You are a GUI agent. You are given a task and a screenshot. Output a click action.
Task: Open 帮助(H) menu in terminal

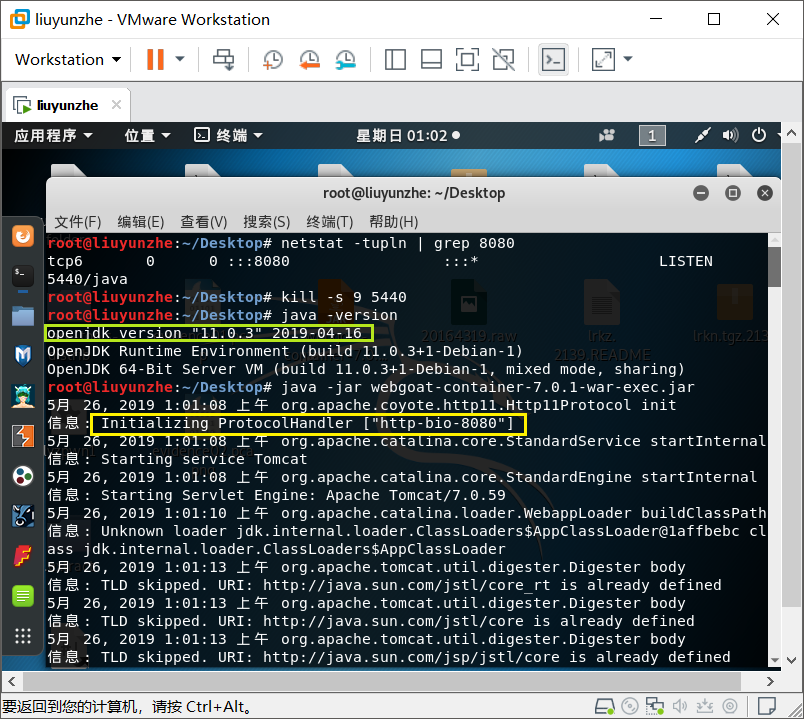point(394,222)
